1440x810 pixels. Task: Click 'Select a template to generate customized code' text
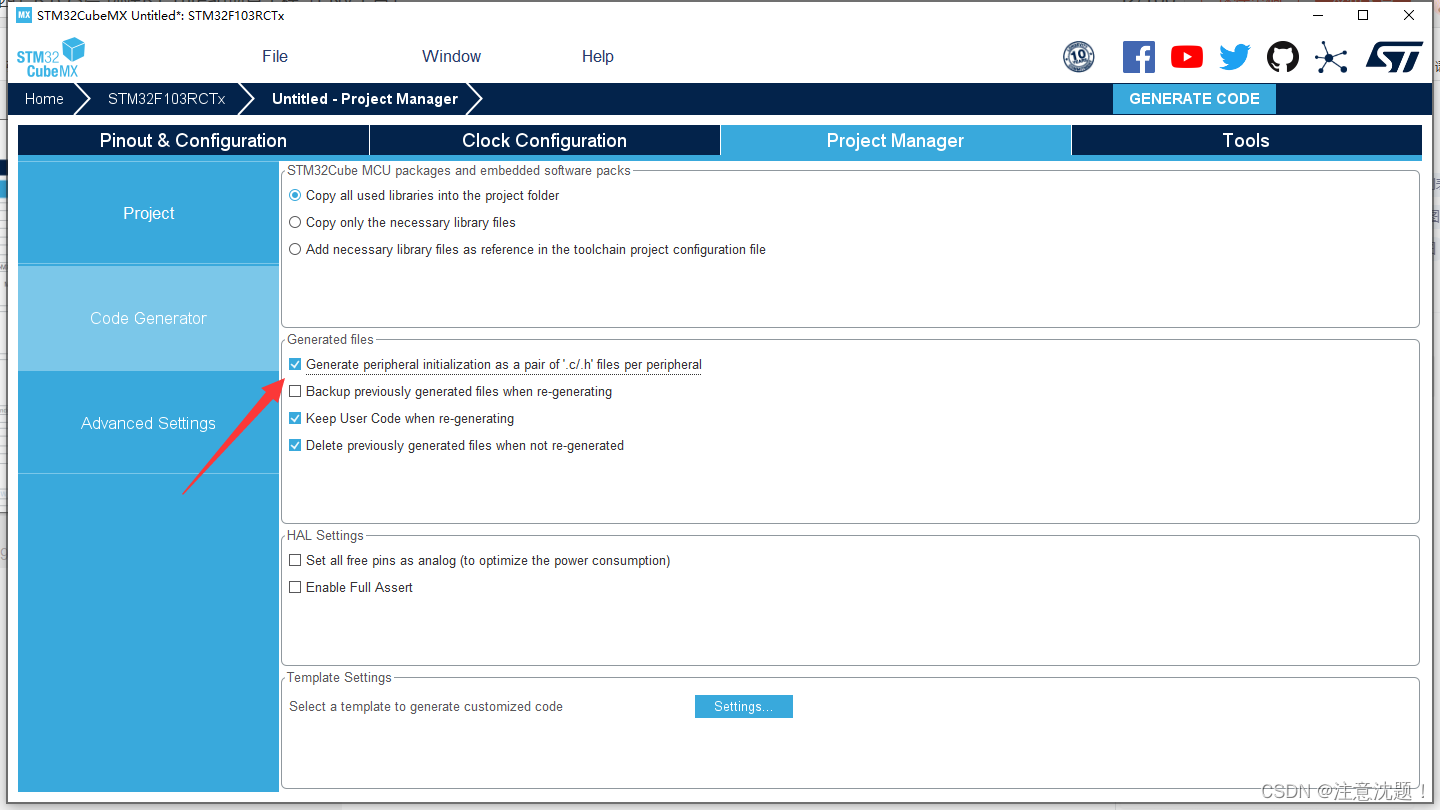pos(426,706)
